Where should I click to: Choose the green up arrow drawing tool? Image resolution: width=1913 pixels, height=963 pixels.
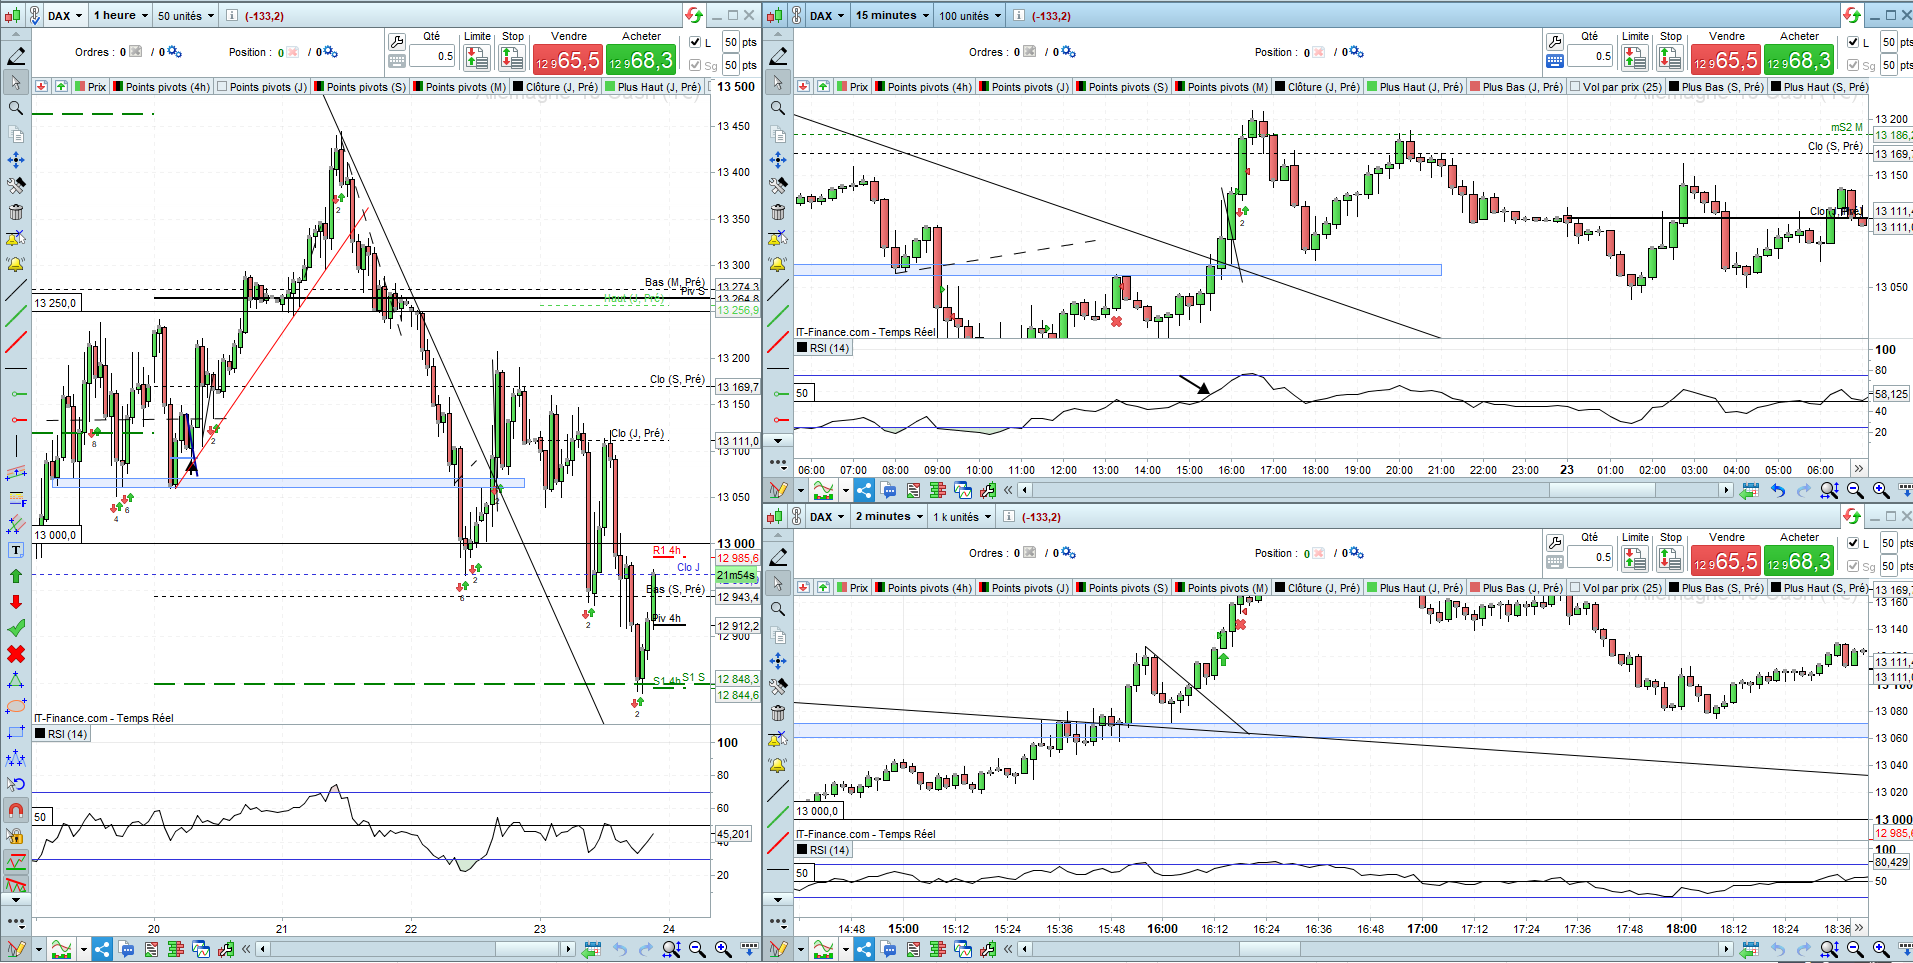point(16,576)
